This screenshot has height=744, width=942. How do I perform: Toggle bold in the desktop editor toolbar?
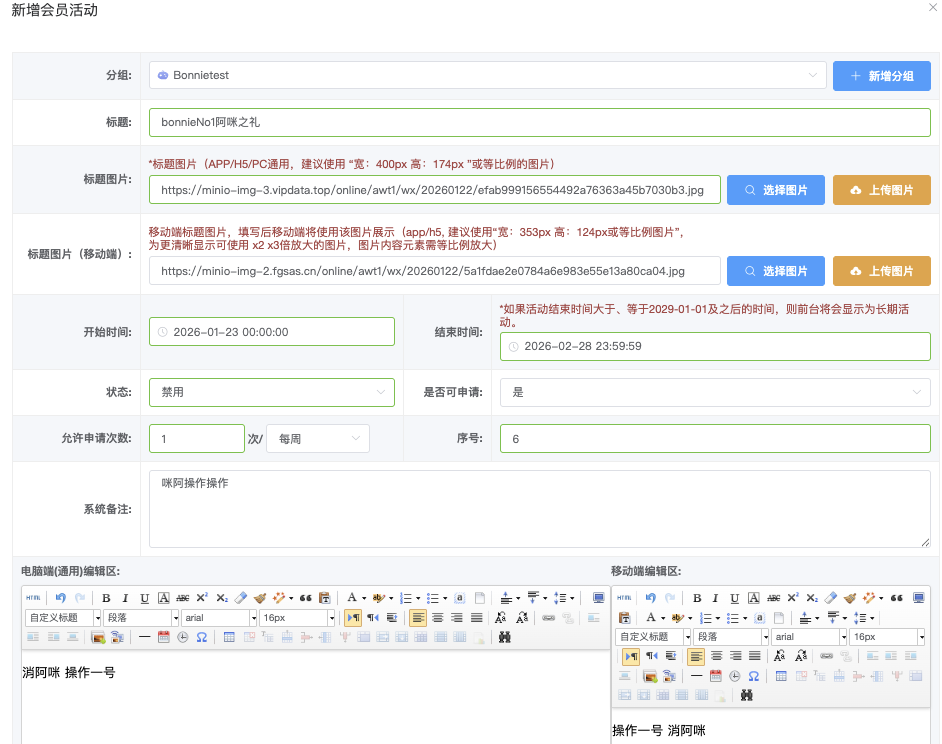(106, 598)
